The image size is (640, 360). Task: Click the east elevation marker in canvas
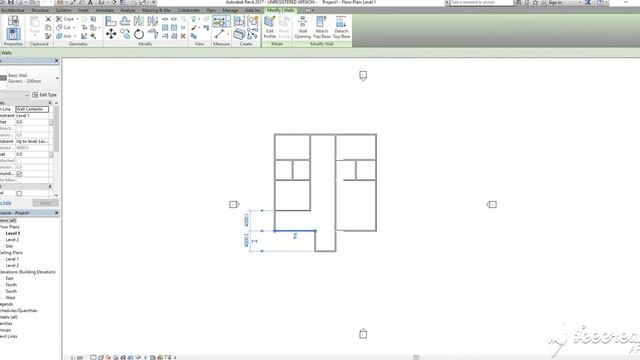point(492,204)
